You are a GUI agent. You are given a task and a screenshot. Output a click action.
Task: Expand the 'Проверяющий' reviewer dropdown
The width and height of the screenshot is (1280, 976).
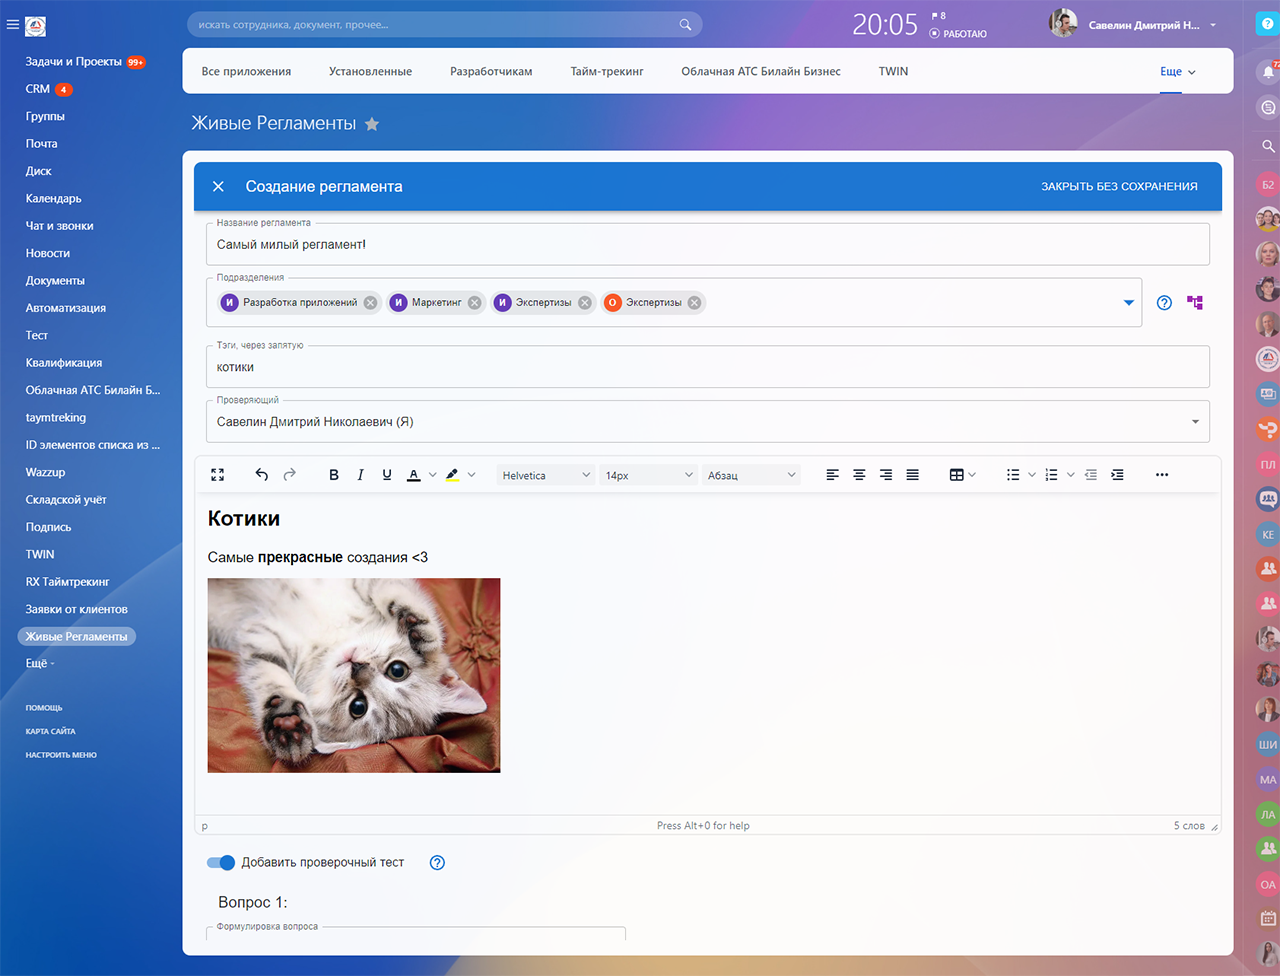click(x=1195, y=422)
